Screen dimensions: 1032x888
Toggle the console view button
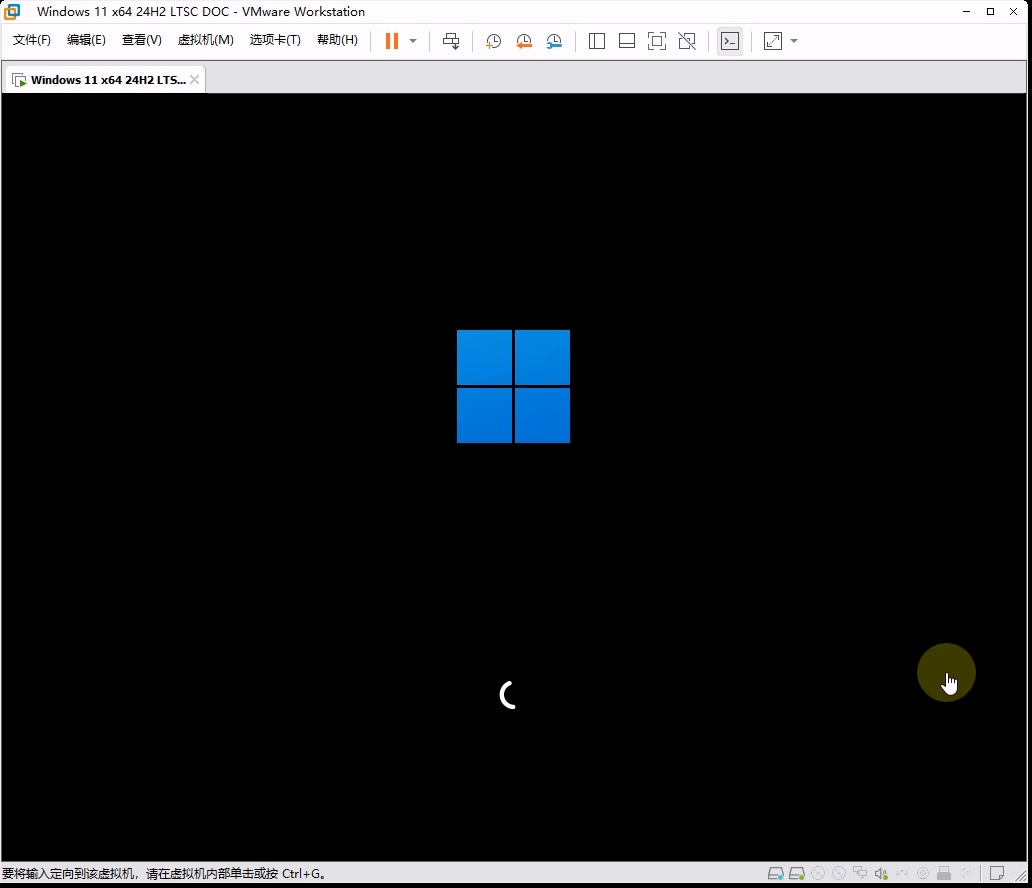coord(730,41)
